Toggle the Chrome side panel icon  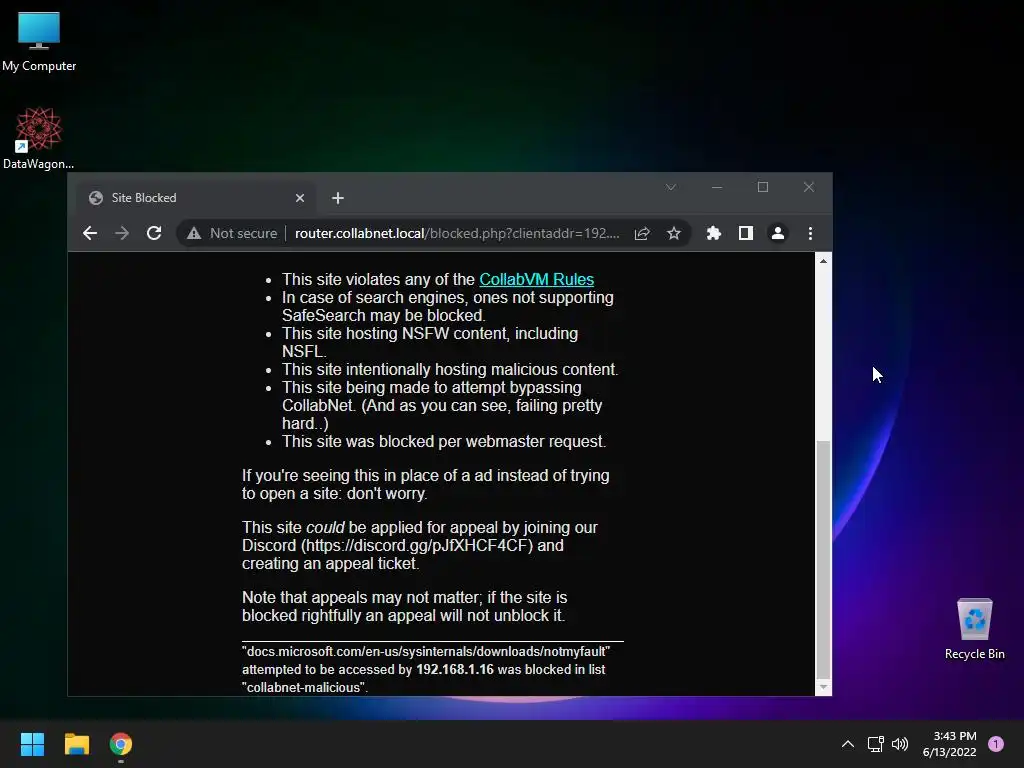tap(746, 233)
